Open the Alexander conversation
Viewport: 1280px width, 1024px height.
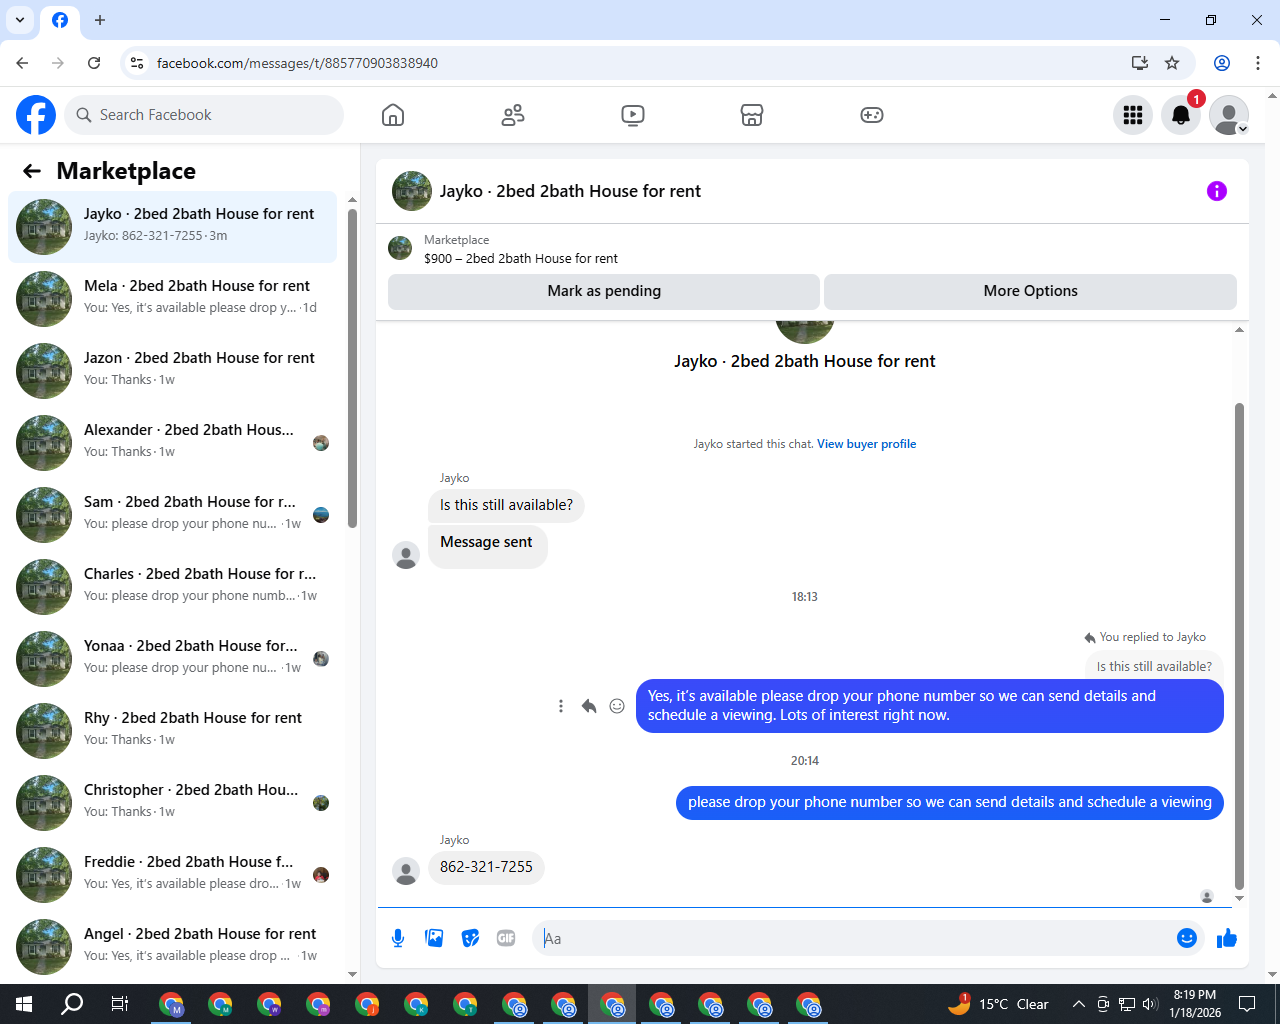click(x=172, y=443)
